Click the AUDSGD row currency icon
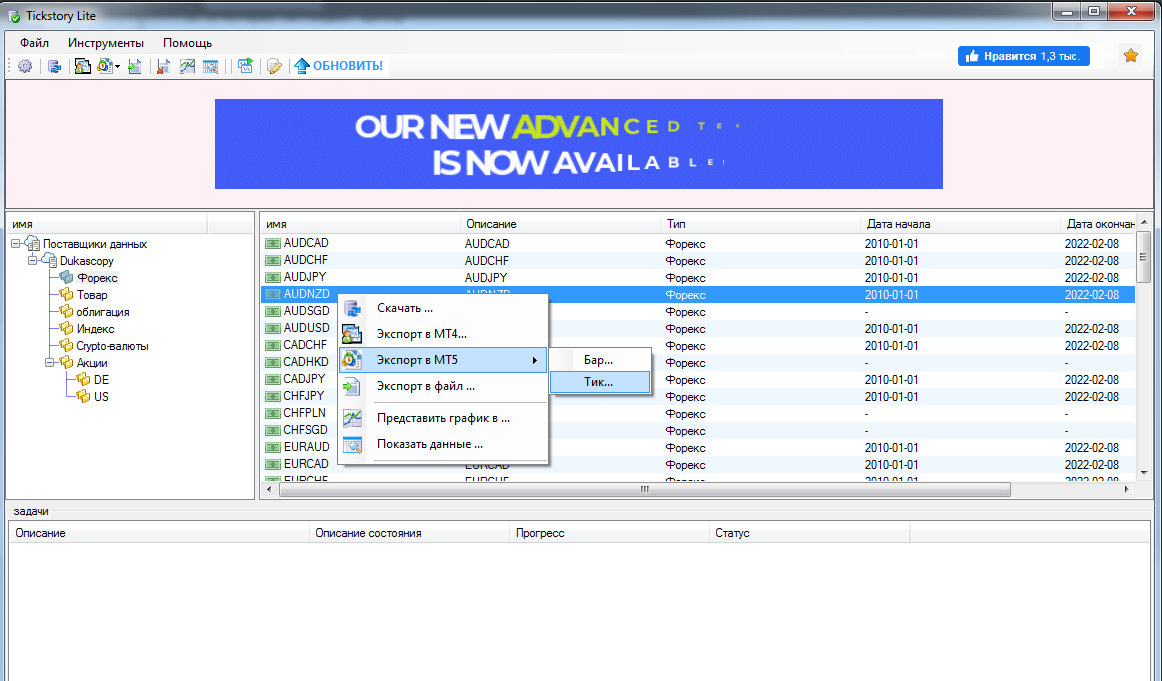The image size is (1162, 681). coord(273,311)
